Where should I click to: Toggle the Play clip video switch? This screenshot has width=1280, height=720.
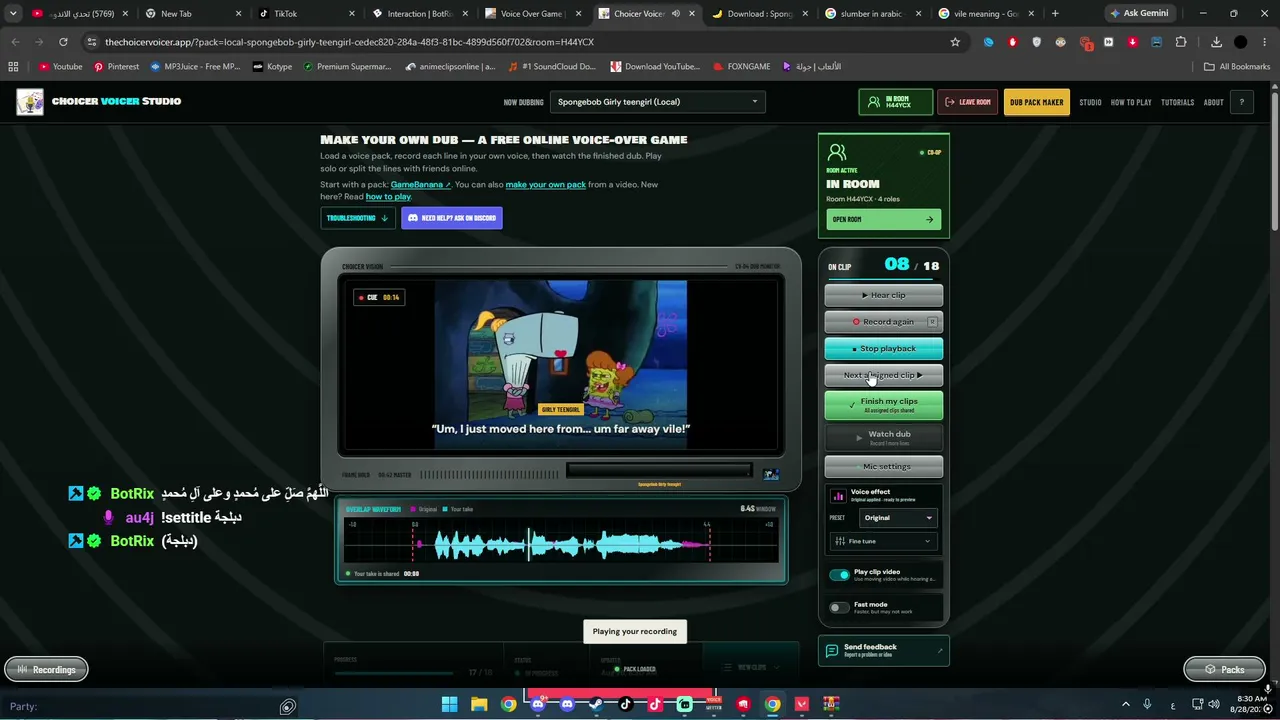point(839,575)
